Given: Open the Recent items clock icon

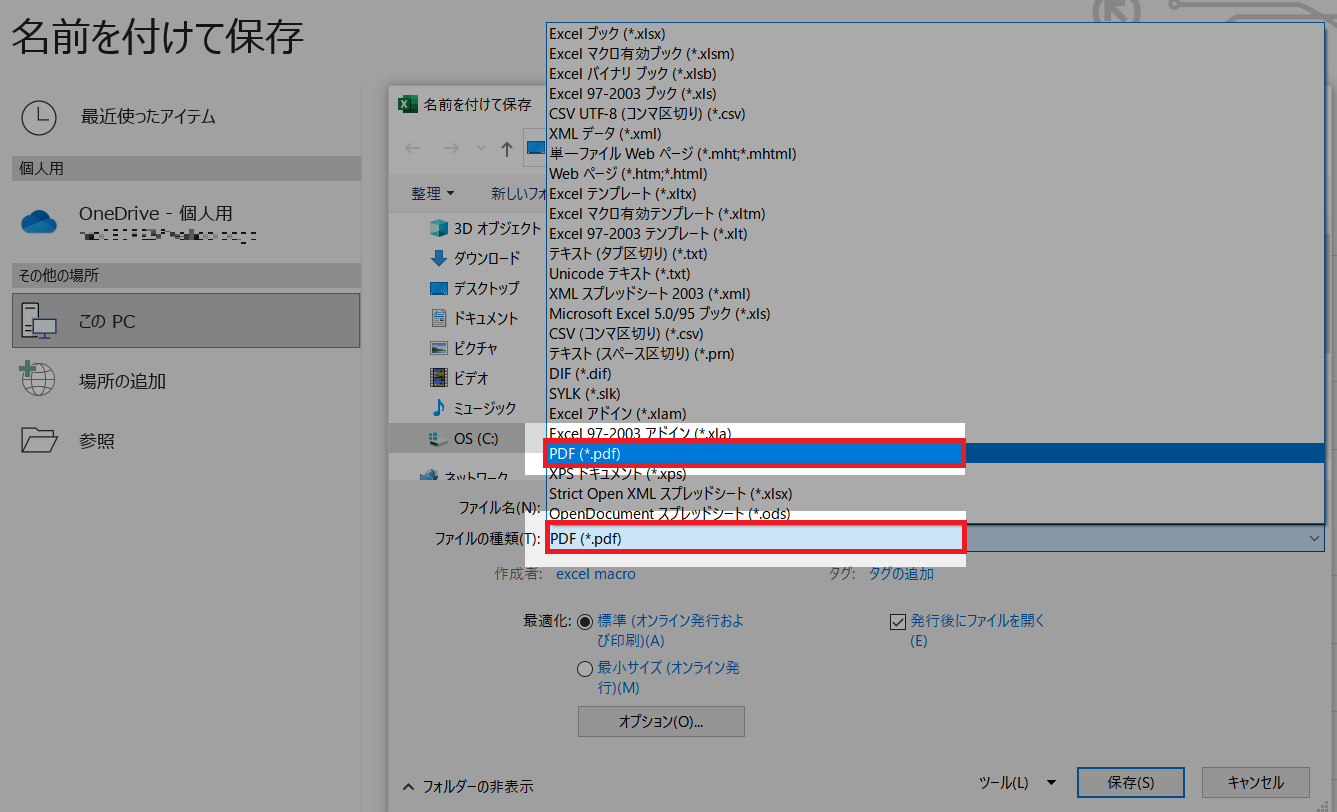Looking at the screenshot, I should (x=39, y=117).
